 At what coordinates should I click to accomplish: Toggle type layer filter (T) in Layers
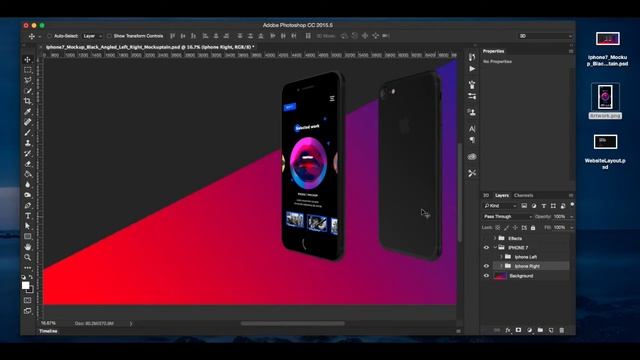(544, 206)
